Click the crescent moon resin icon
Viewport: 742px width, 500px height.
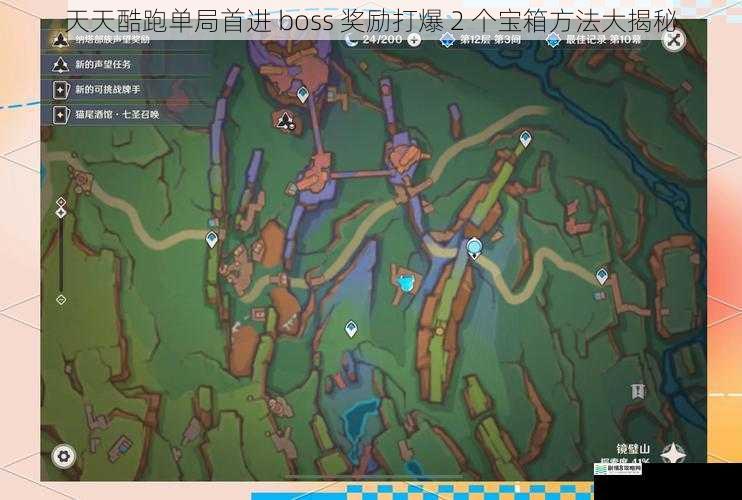point(352,40)
